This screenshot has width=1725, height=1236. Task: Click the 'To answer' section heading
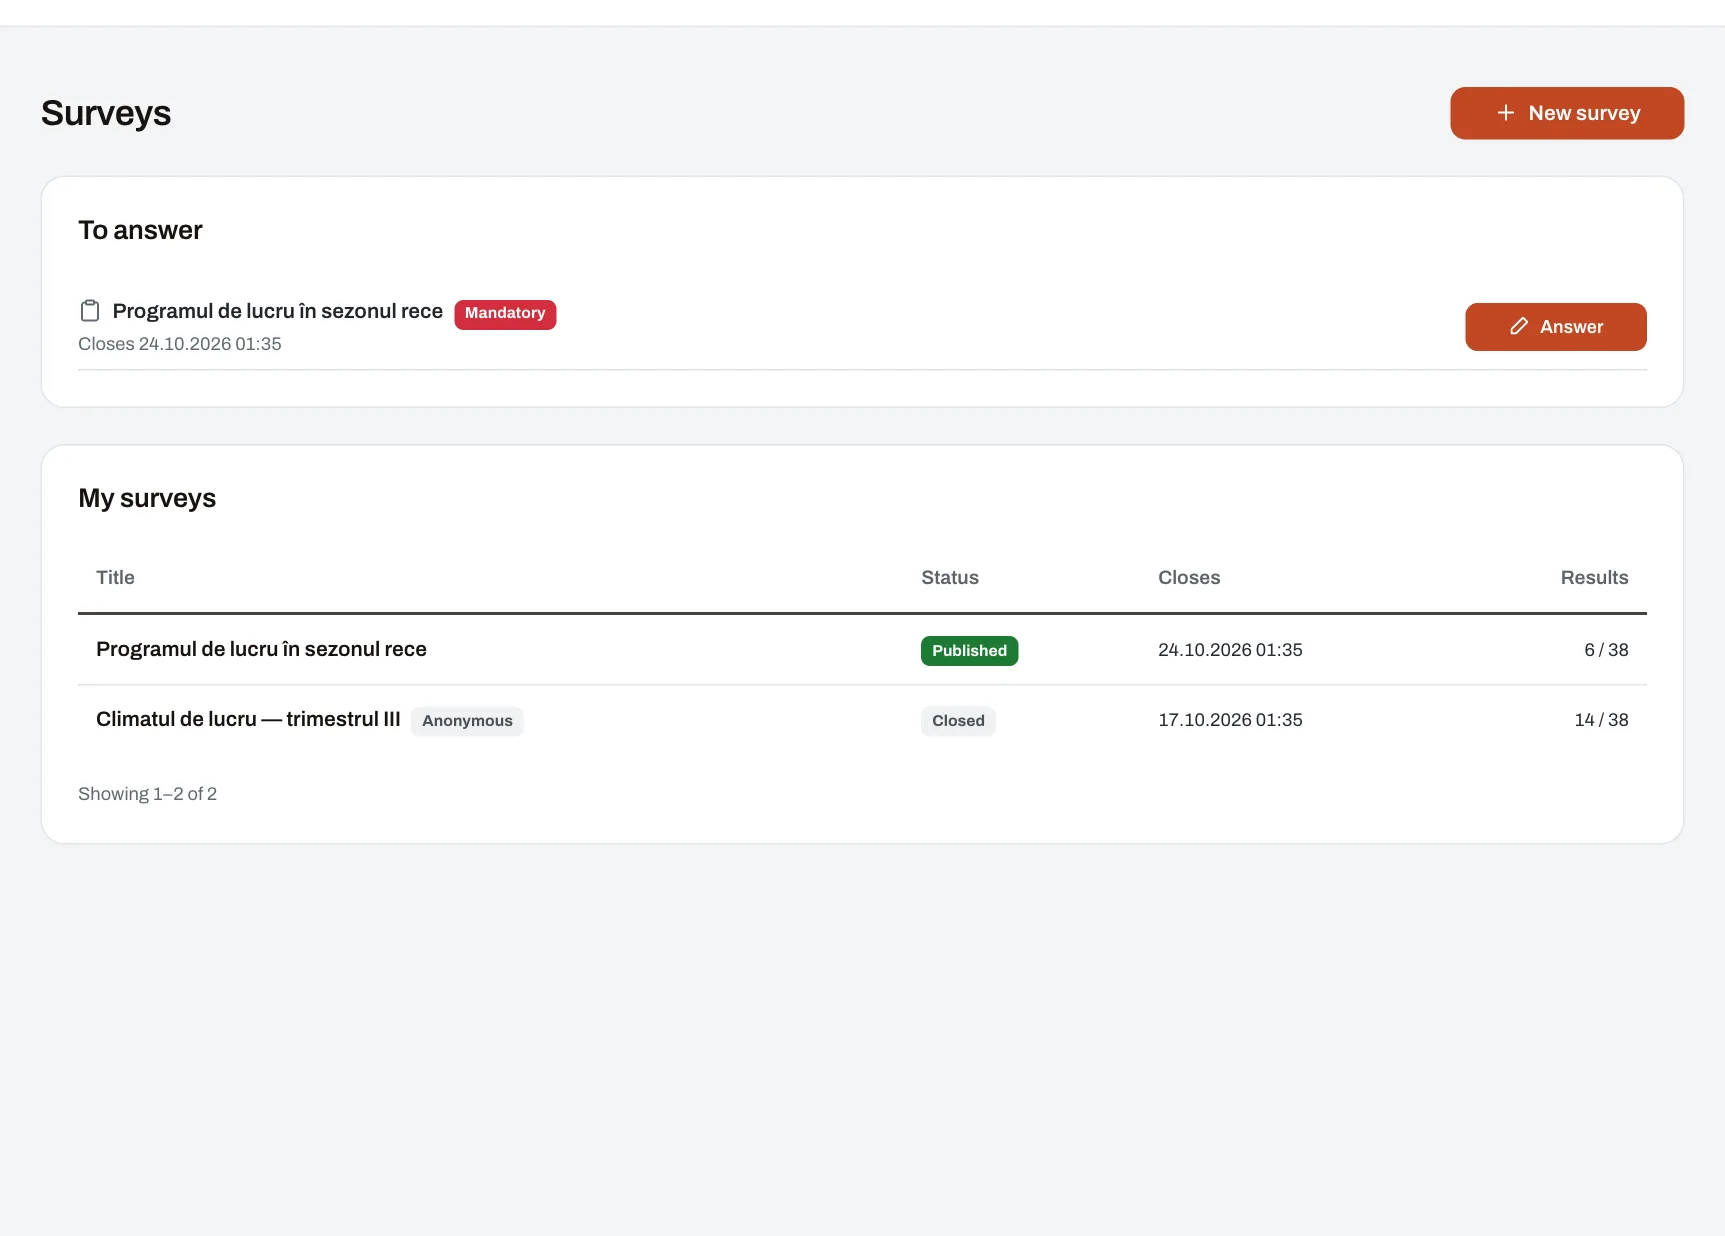pyautogui.click(x=140, y=231)
